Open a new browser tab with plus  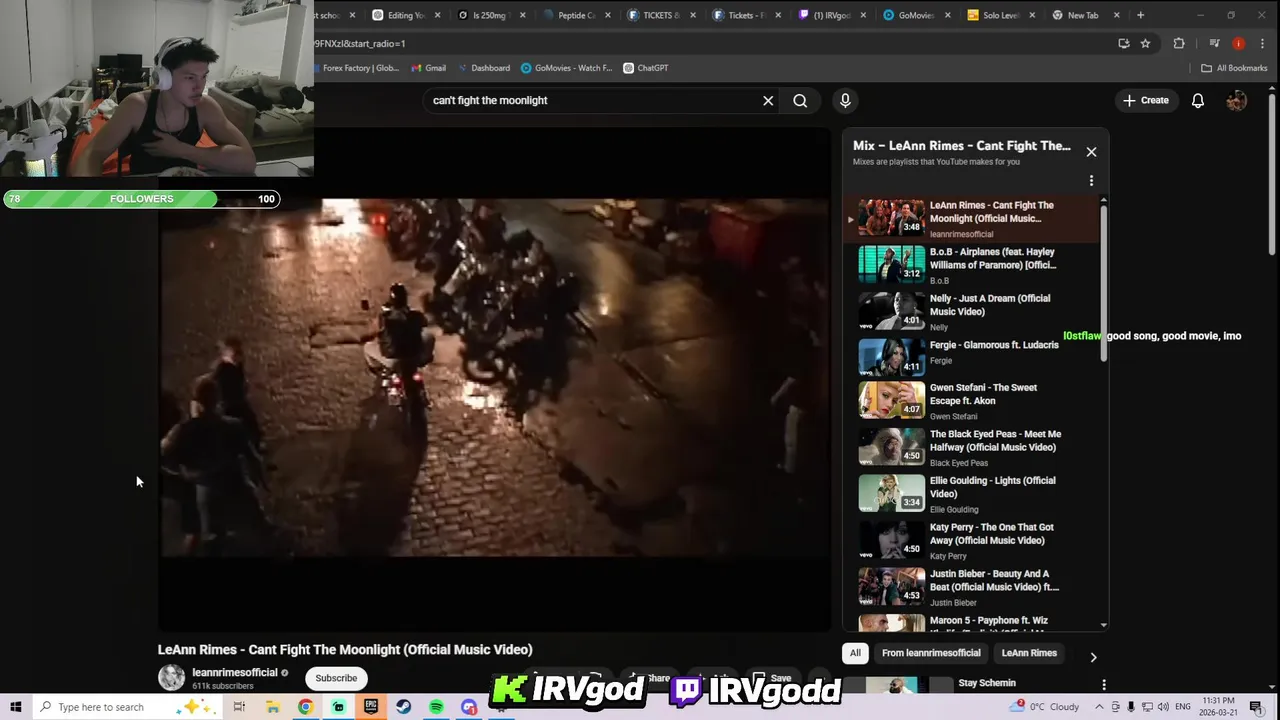point(1140,15)
